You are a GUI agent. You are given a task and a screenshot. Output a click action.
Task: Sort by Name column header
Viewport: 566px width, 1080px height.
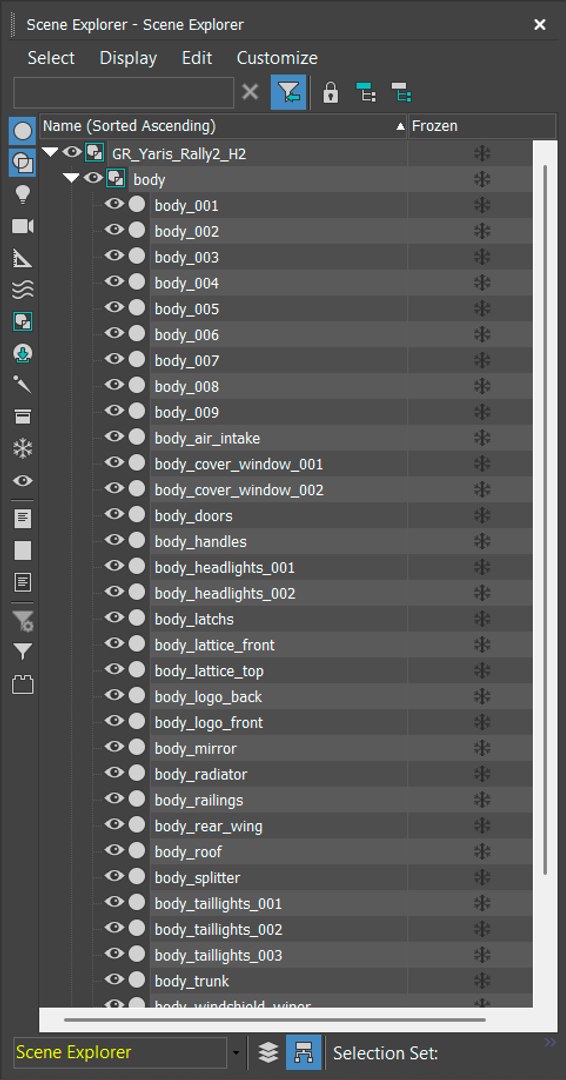[223, 126]
